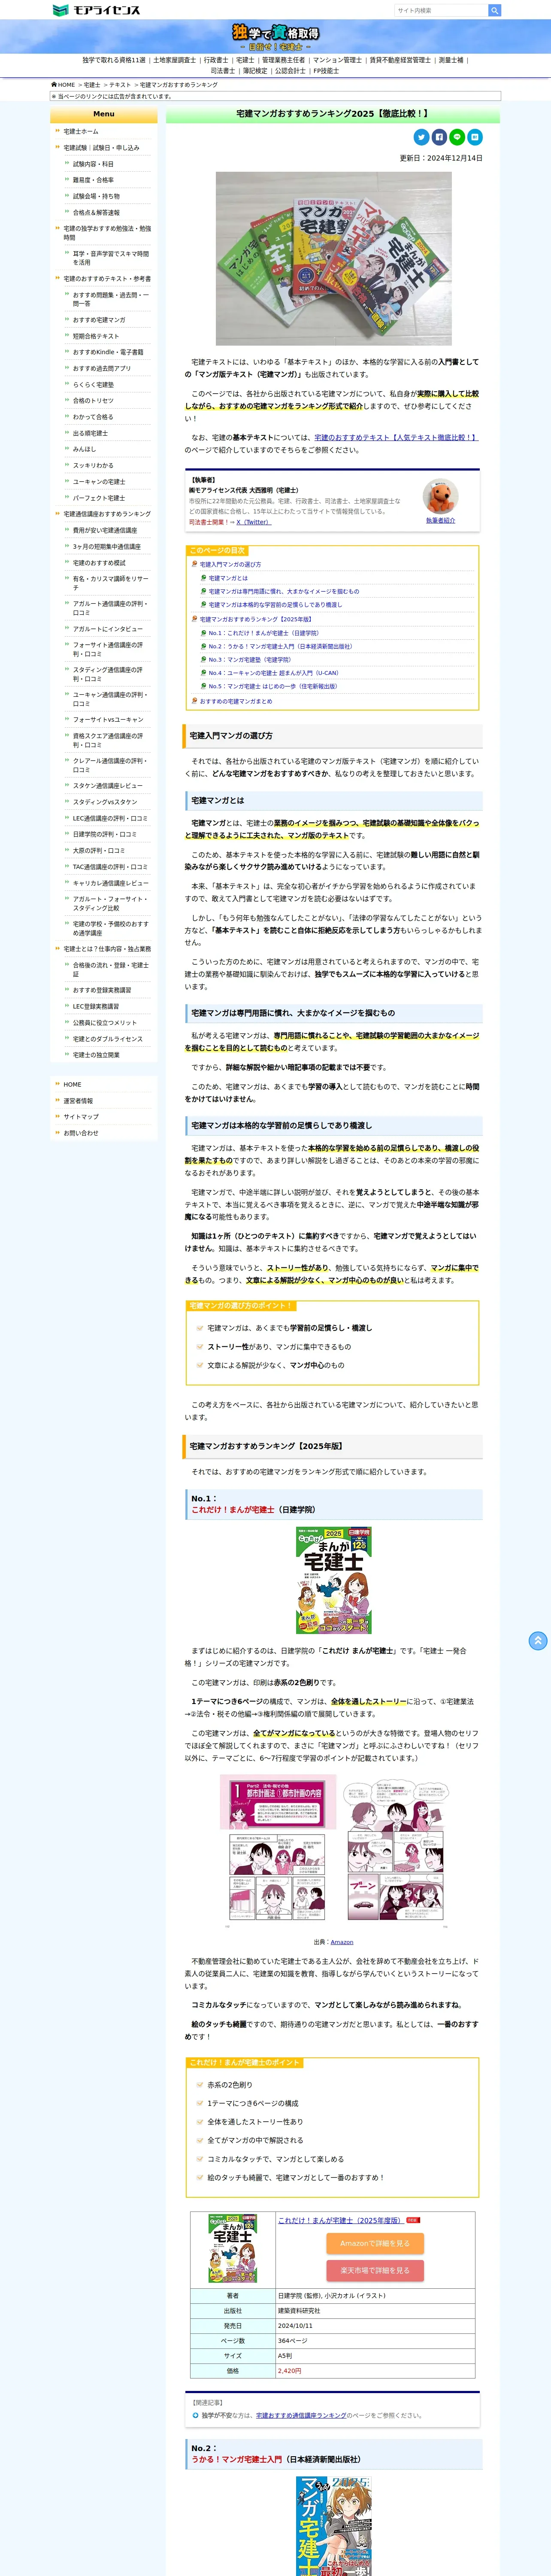Image resolution: width=551 pixels, height=2576 pixels.
Task: Open 行政書士 in top navigation
Action: coord(215,60)
